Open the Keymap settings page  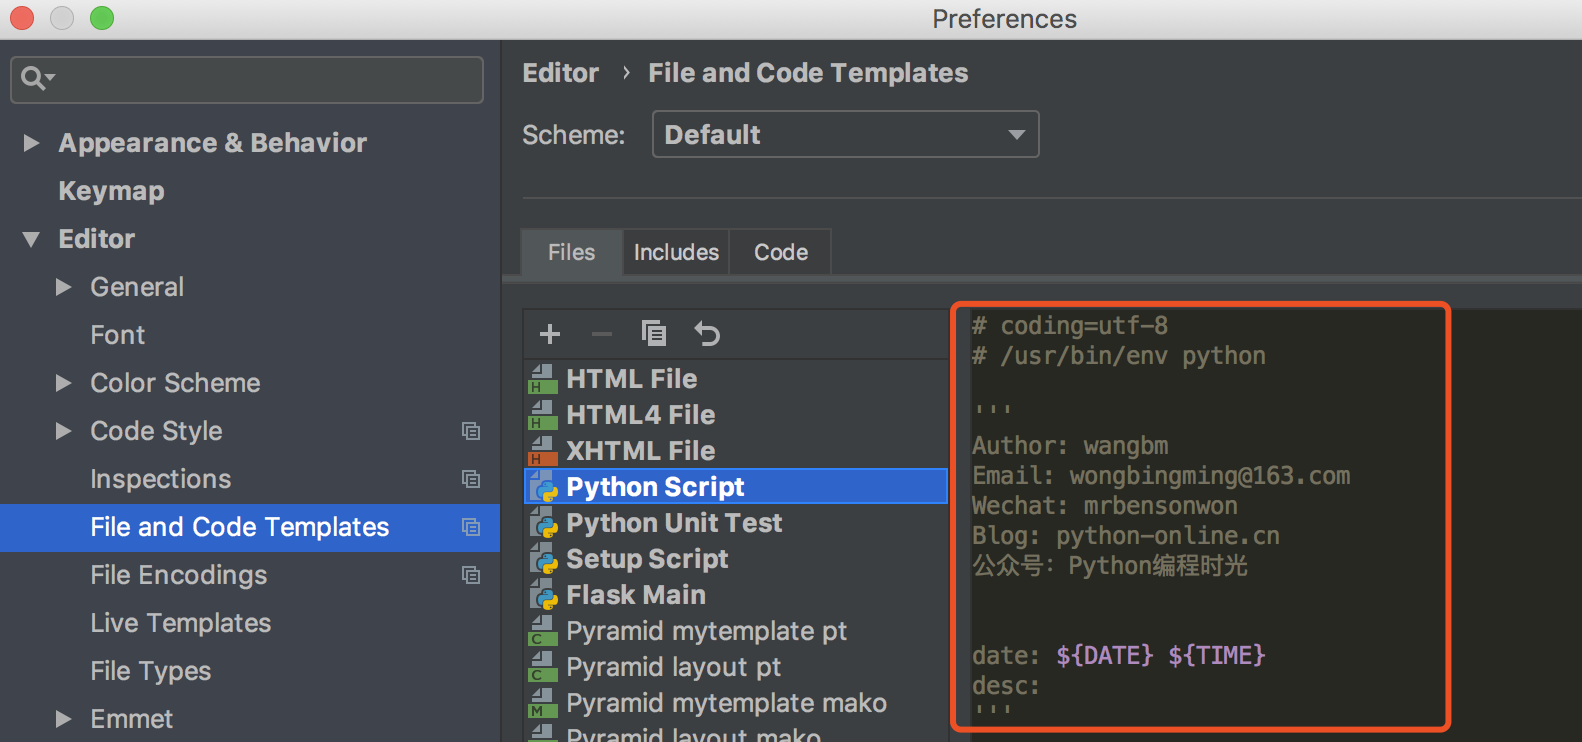tap(111, 191)
